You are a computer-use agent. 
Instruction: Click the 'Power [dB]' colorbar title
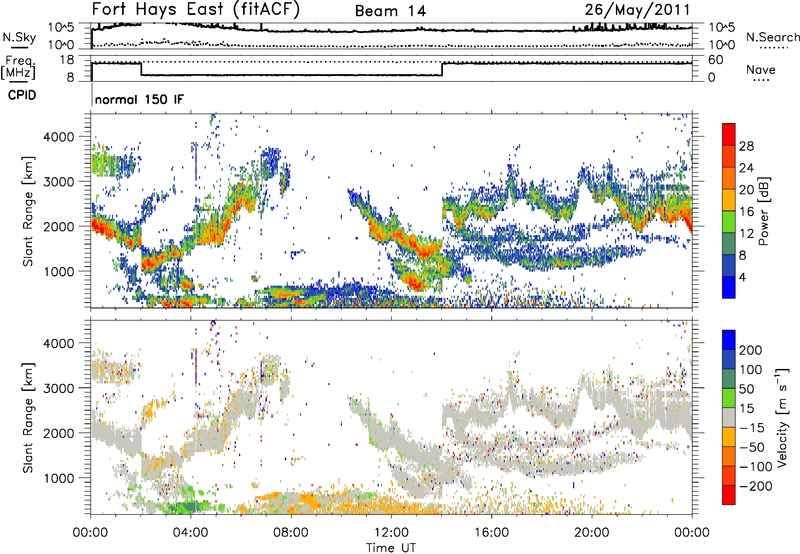pyautogui.click(x=763, y=211)
